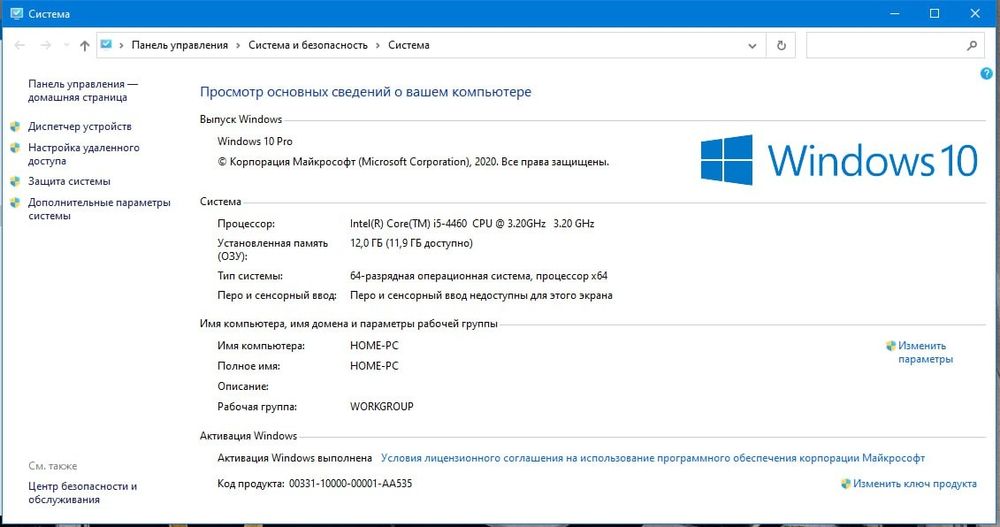Screen dimensions: 1000x527
Task: Expand chevron after 'Система и безопасность'
Action: [378, 45]
